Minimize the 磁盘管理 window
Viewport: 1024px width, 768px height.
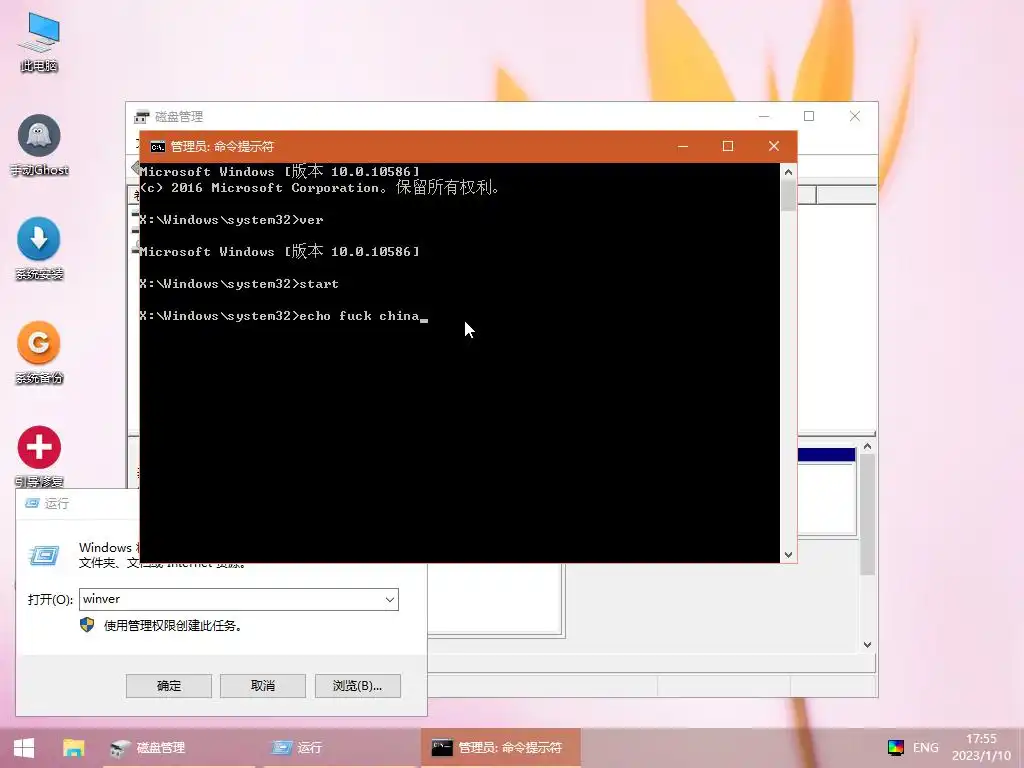(x=763, y=116)
